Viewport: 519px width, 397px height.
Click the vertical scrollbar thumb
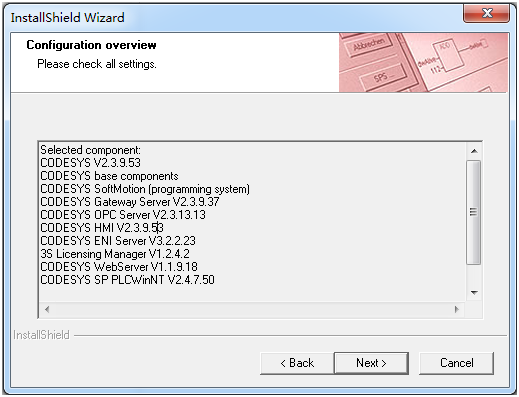point(474,212)
